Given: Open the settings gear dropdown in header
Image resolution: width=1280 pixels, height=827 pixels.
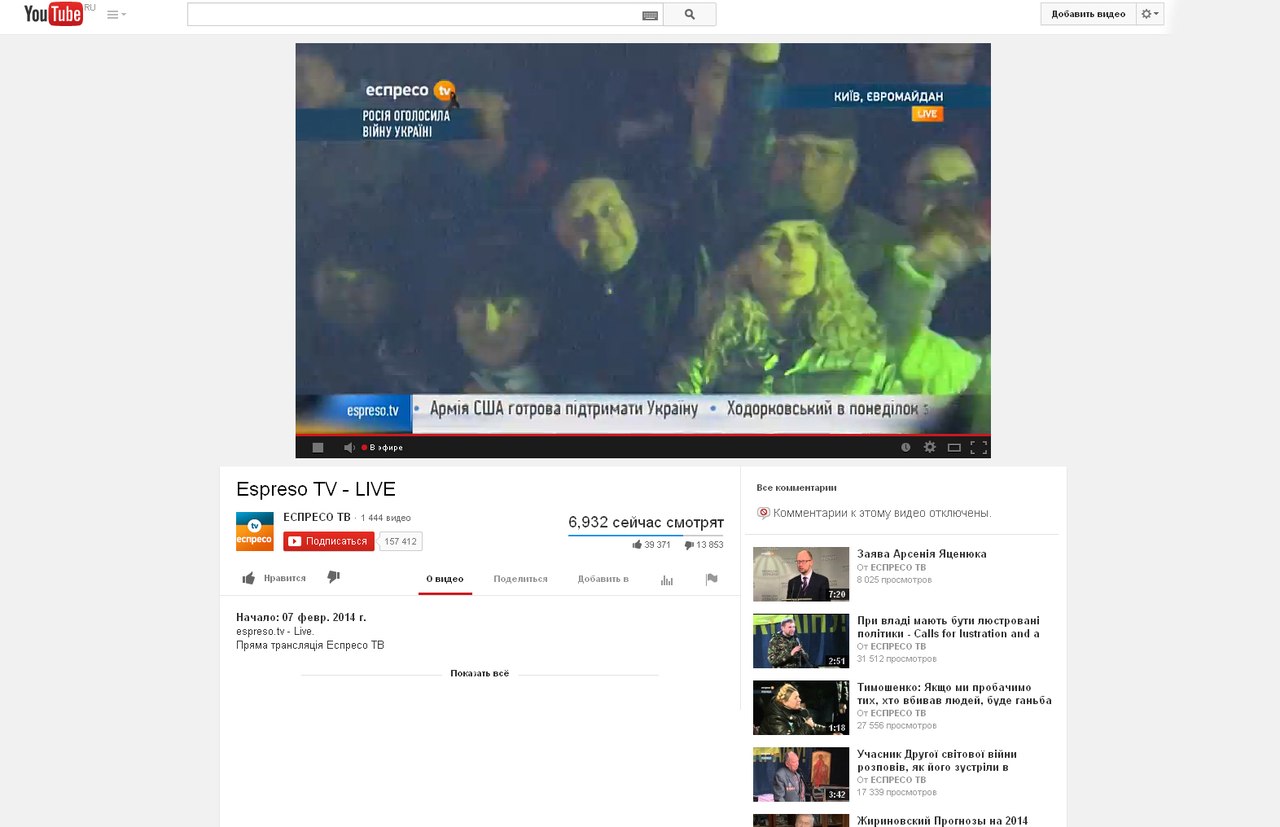Looking at the screenshot, I should tap(1150, 14).
